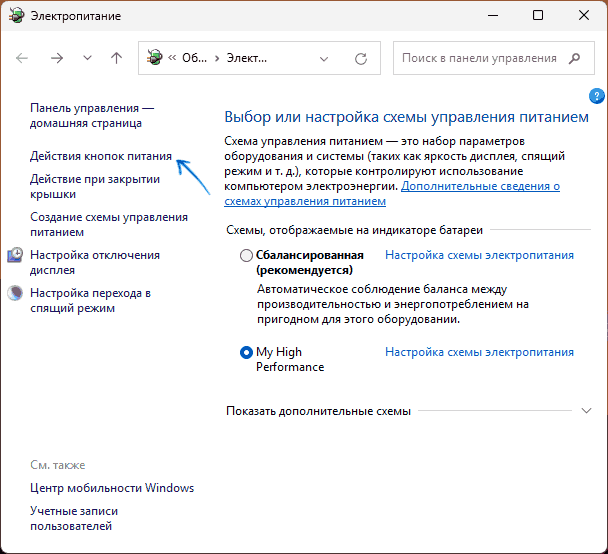The image size is (608, 554).
Task: Open Панель управления — домашняя страница
Action: [92, 116]
